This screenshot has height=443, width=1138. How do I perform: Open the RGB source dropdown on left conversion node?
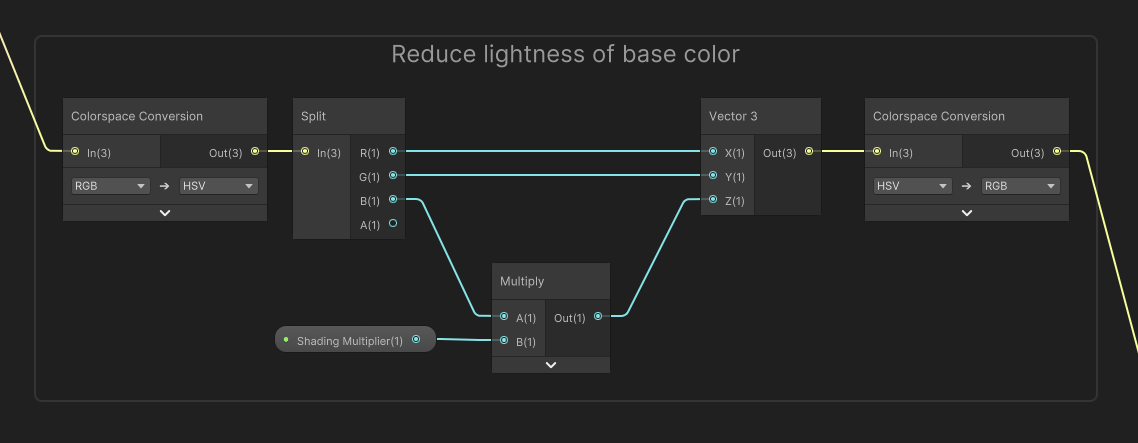110,186
